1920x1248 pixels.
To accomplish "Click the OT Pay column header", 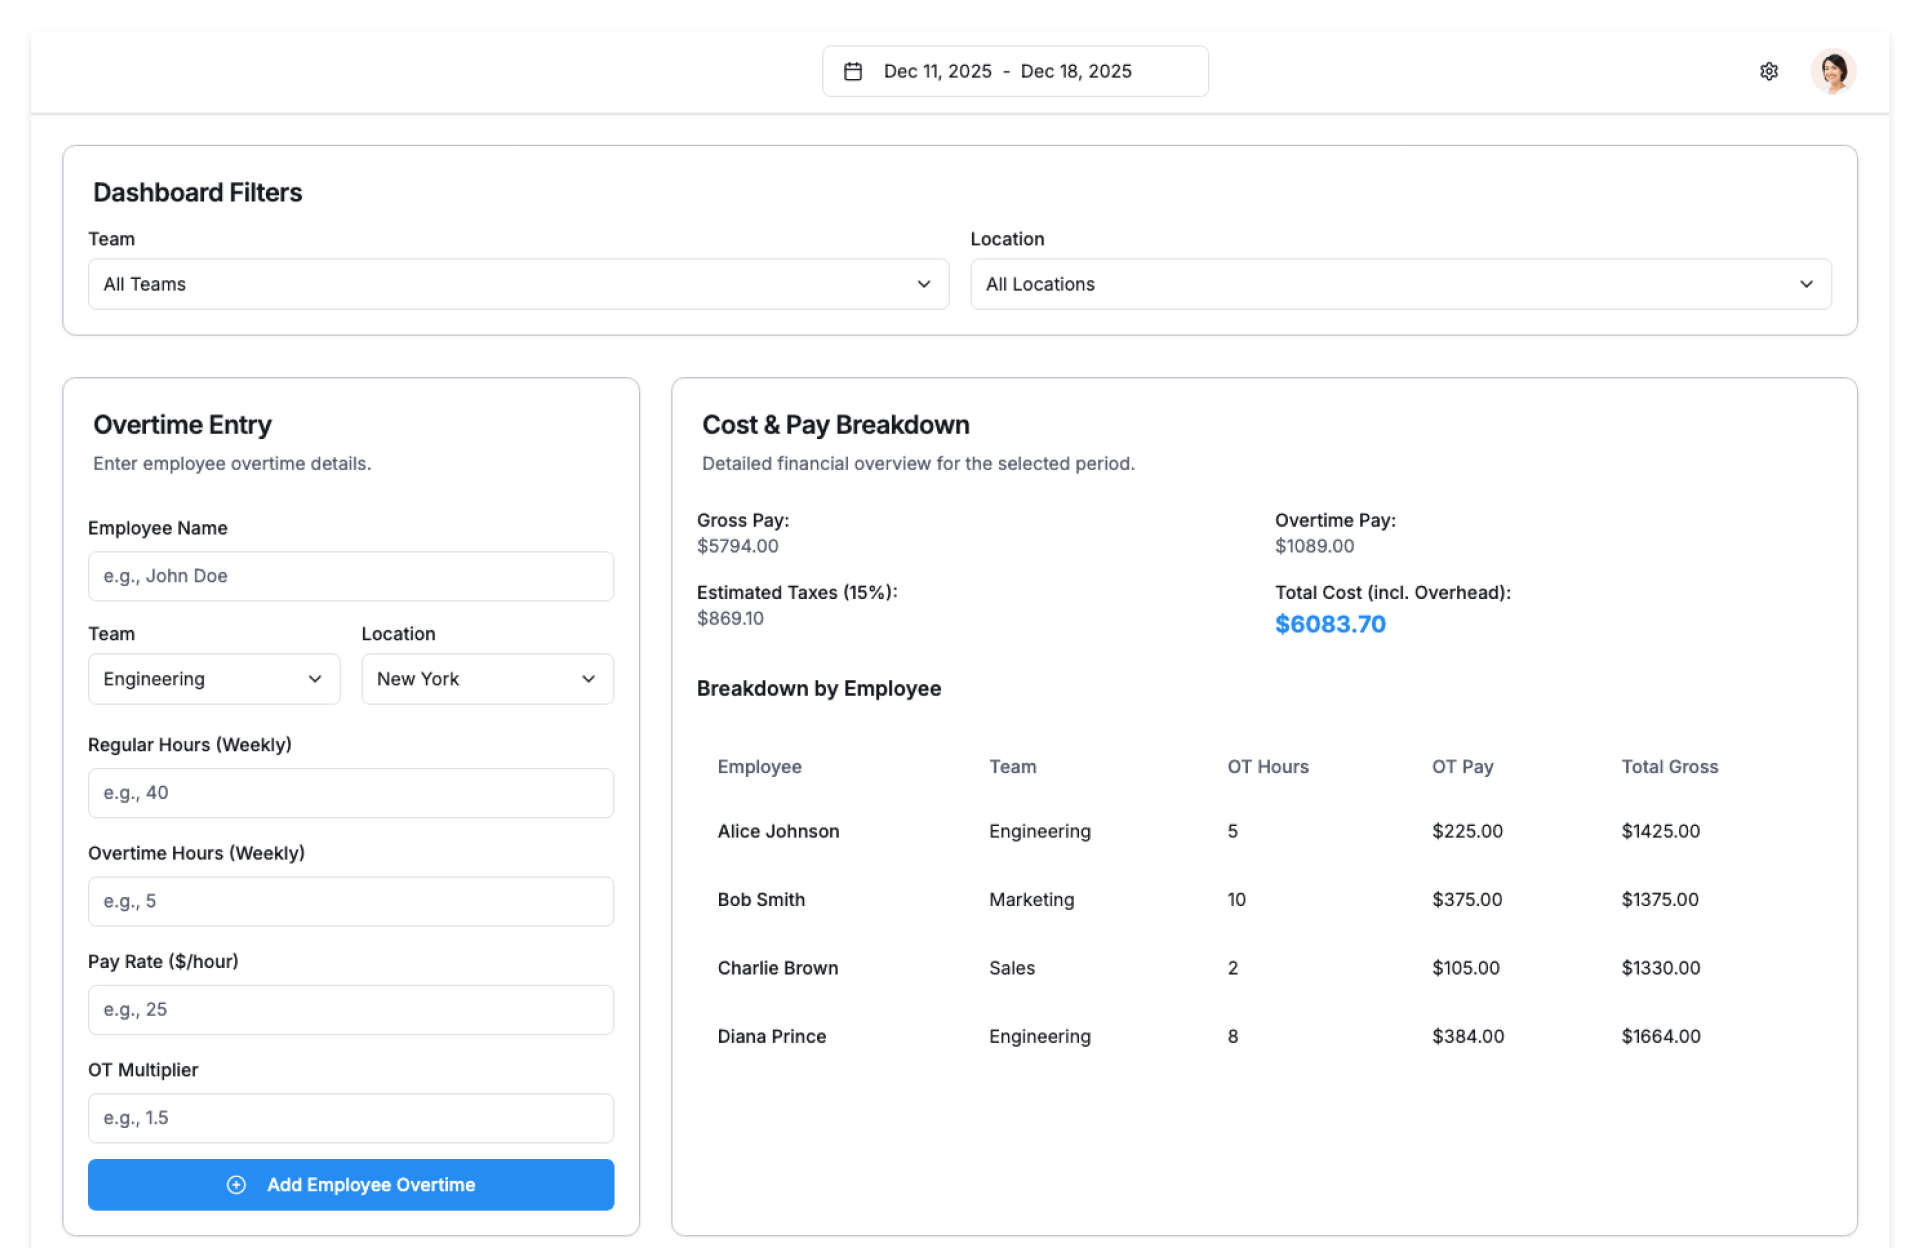I will pyautogui.click(x=1461, y=767).
